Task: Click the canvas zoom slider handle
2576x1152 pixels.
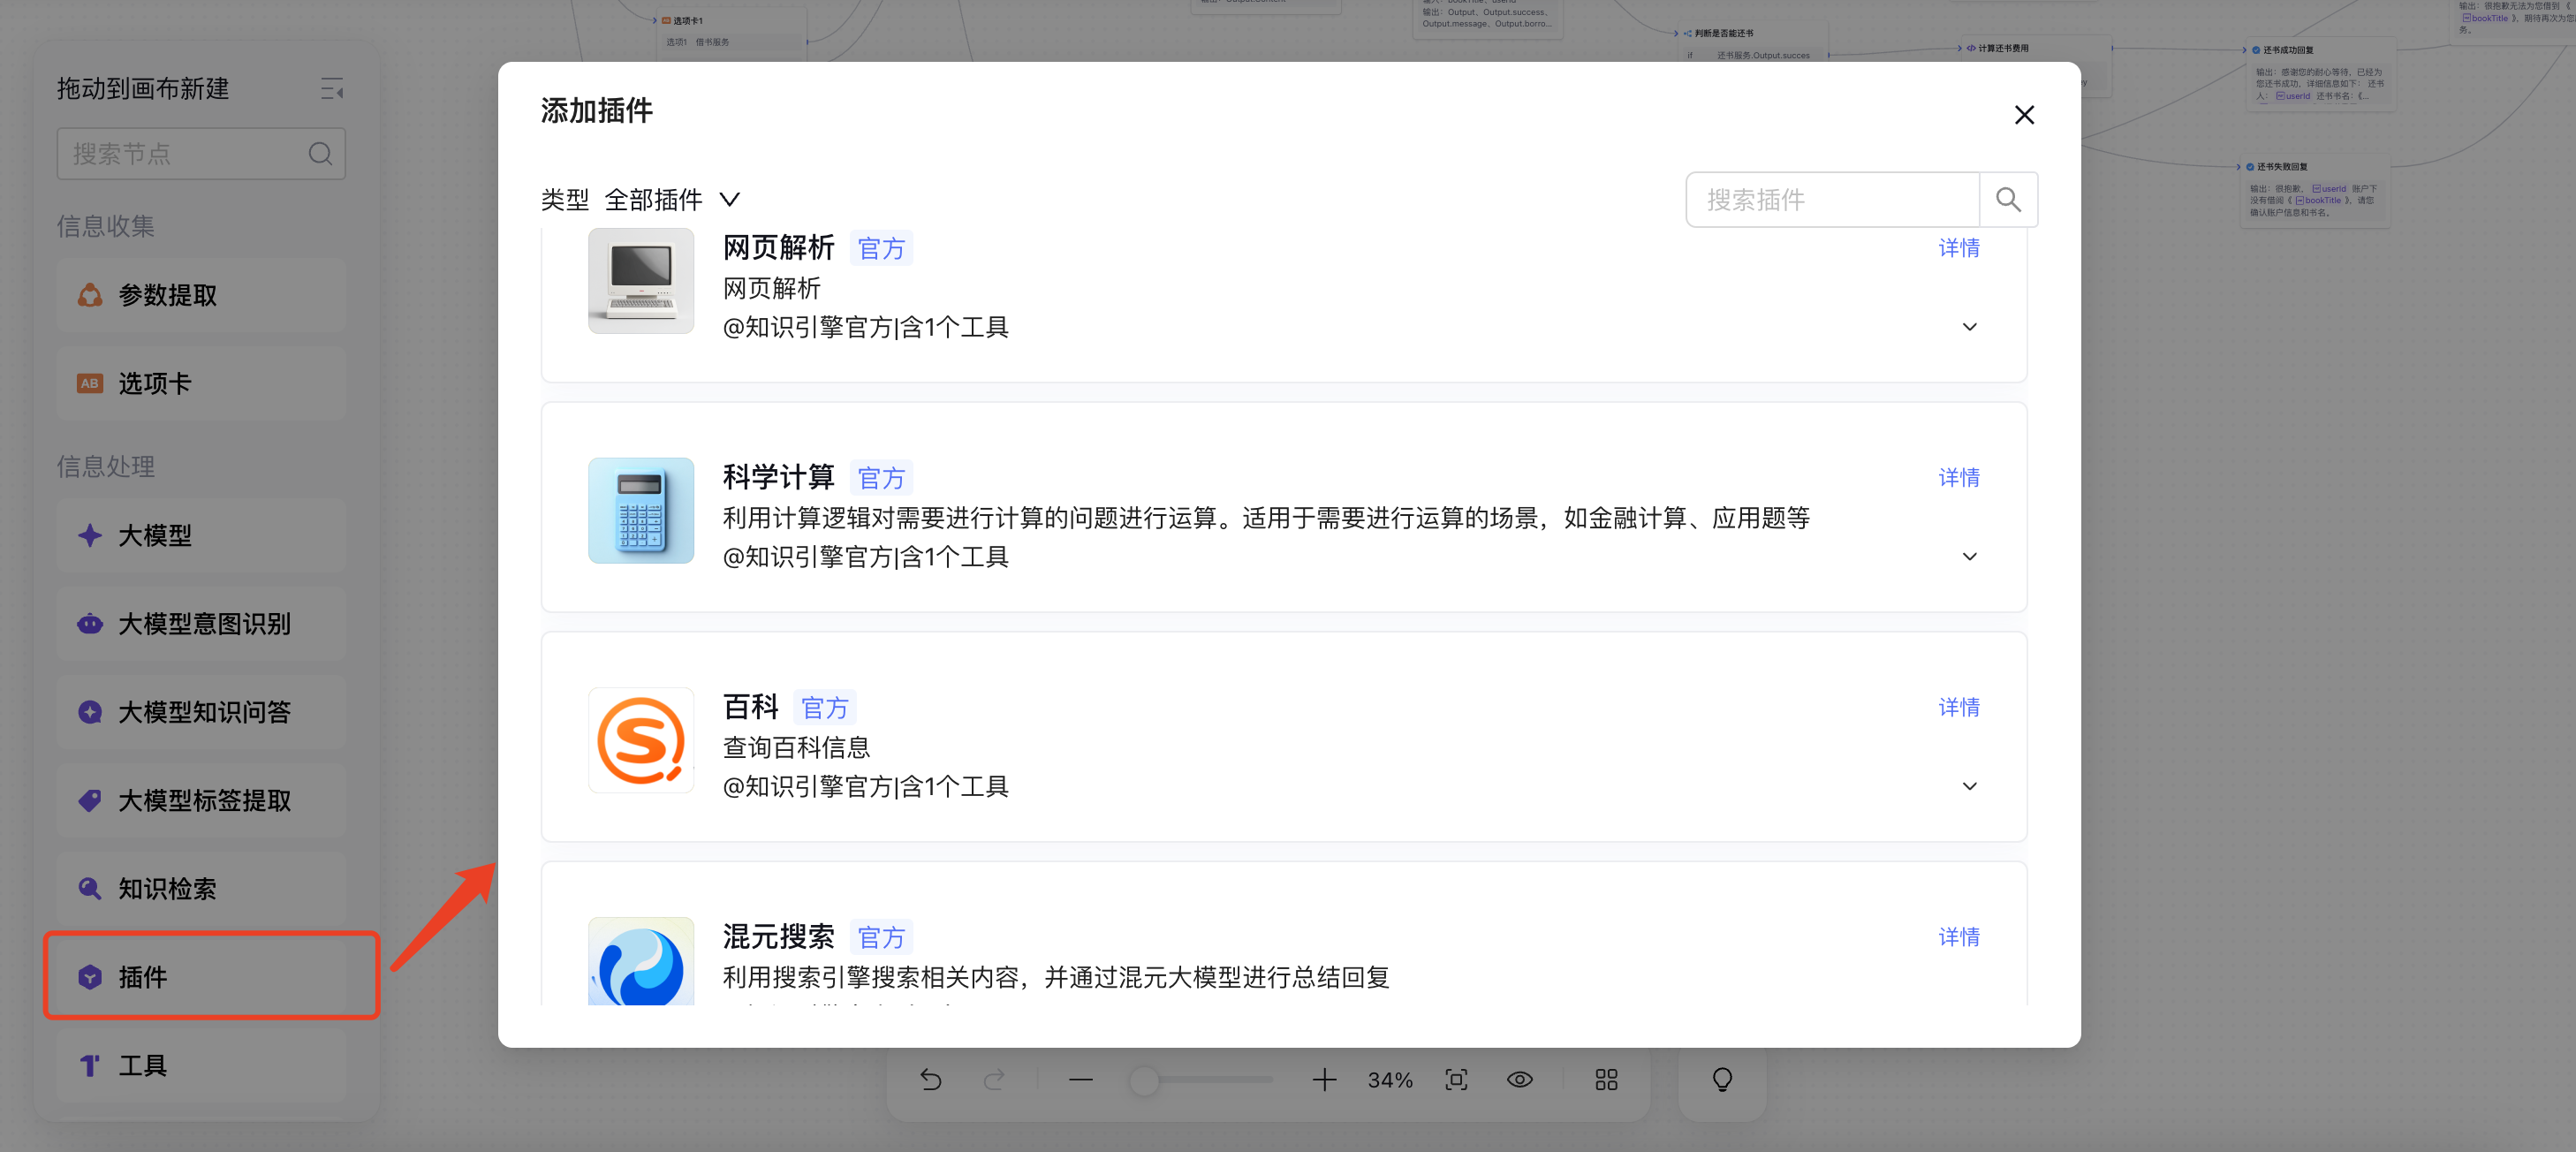Action: (x=1144, y=1080)
